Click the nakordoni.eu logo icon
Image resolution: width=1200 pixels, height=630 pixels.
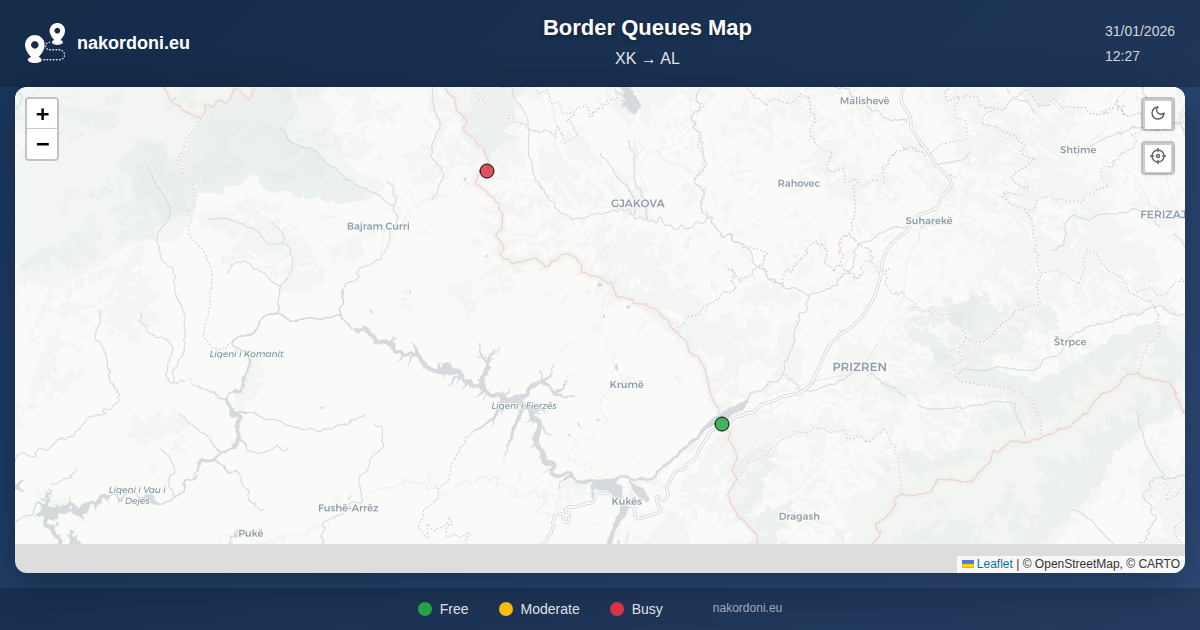[45, 43]
